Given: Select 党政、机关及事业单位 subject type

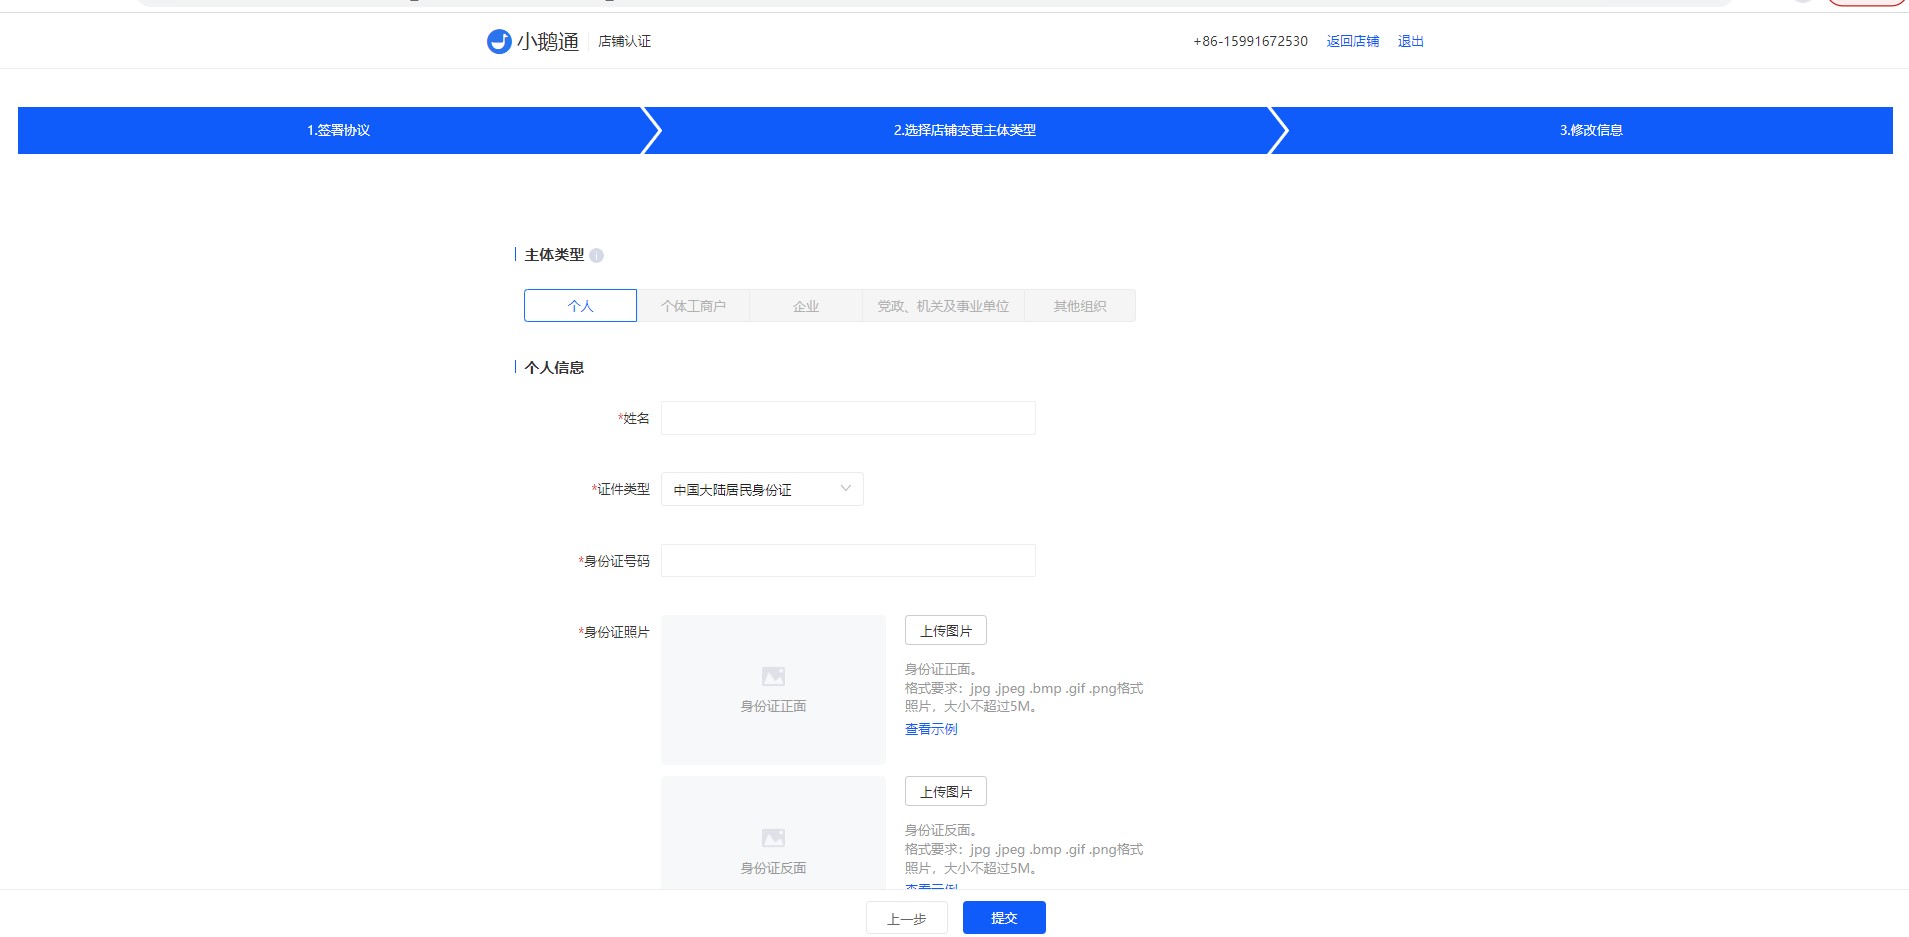Looking at the screenshot, I should [x=943, y=306].
